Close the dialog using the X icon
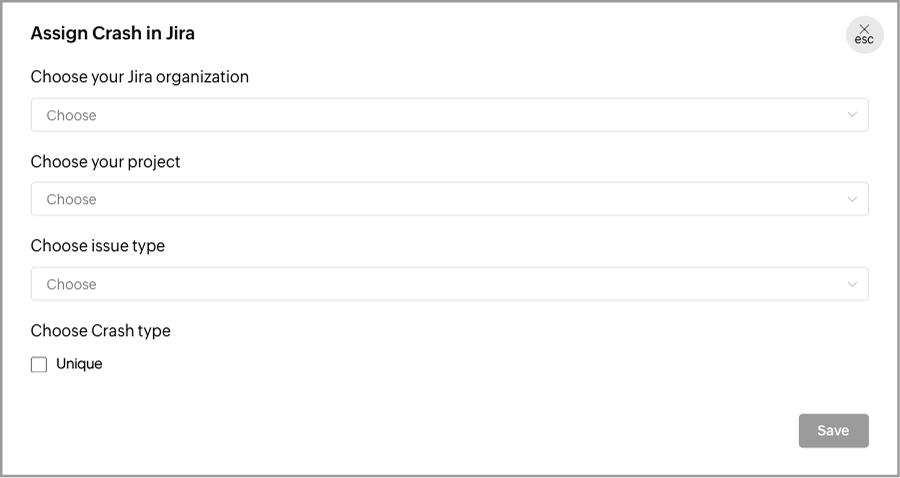Screen dimensions: 900x478 point(864,29)
